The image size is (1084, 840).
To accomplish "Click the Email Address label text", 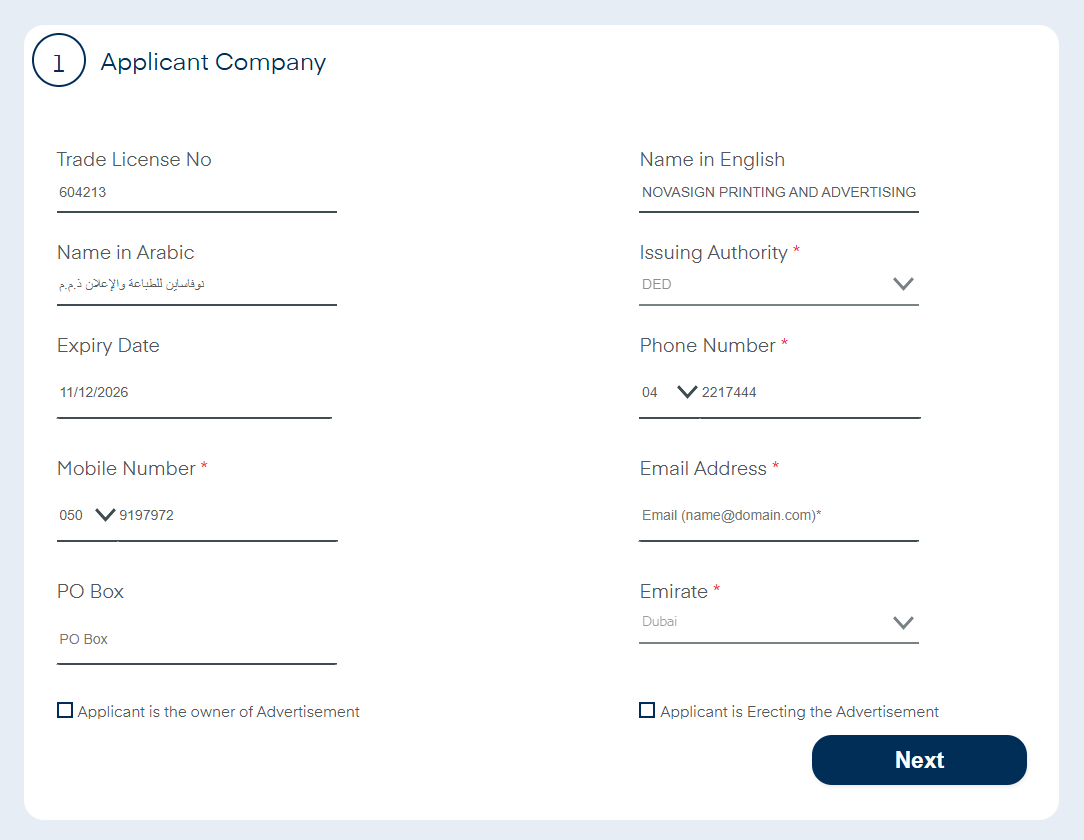I will (703, 469).
